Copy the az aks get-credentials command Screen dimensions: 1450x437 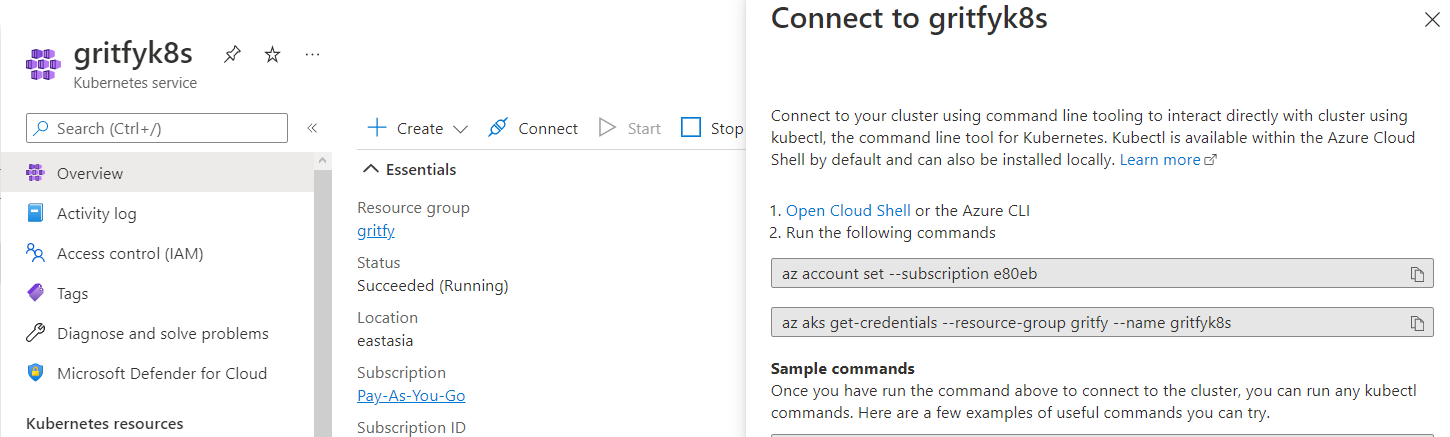point(1417,322)
